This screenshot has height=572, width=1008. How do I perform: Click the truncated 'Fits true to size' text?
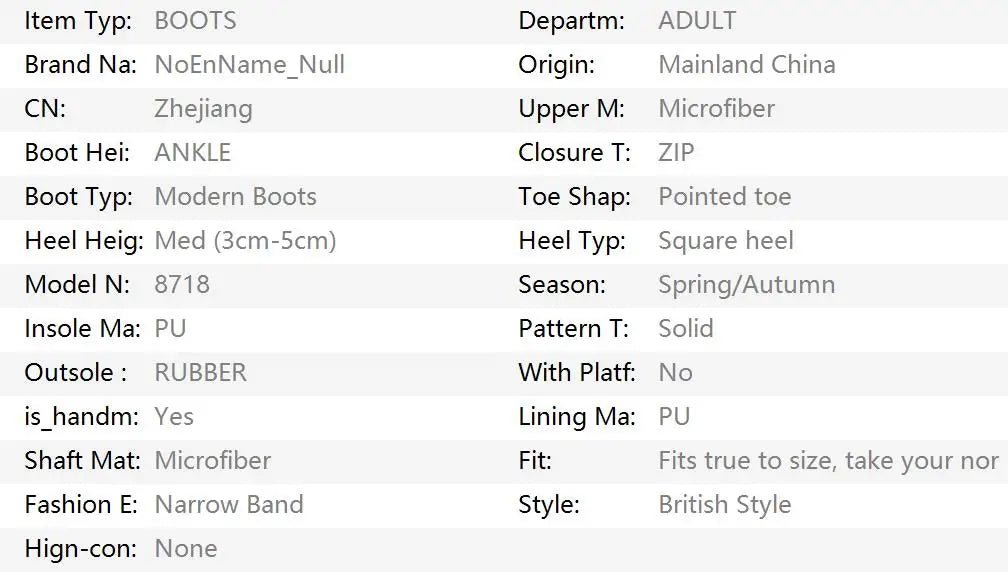click(x=827, y=461)
